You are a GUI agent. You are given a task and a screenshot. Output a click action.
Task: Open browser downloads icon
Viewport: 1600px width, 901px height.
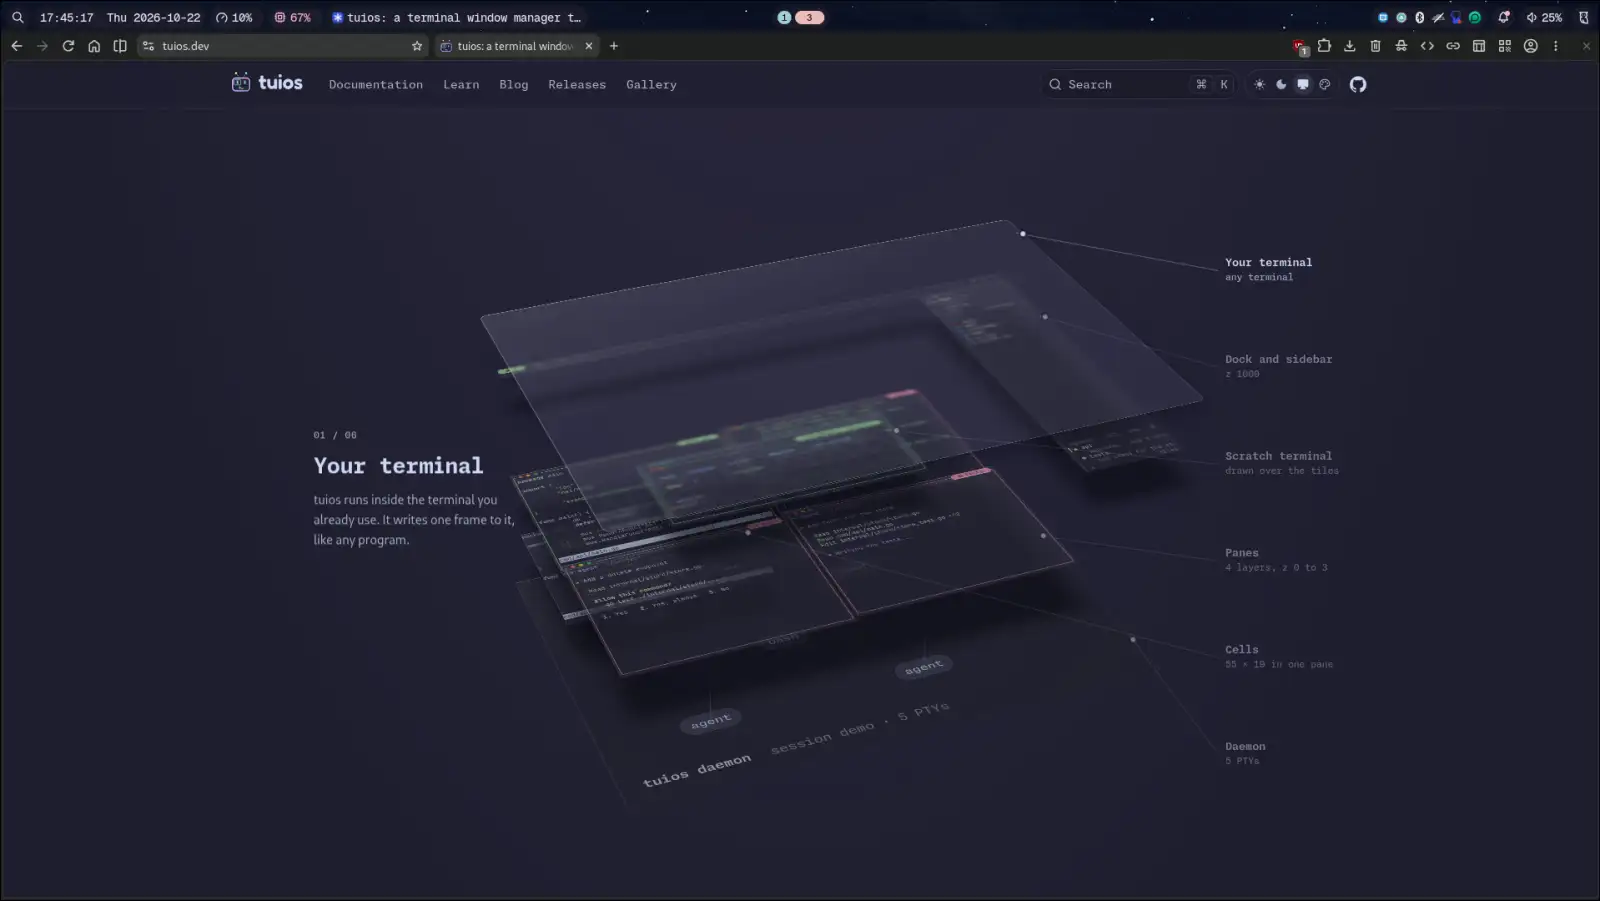1350,46
